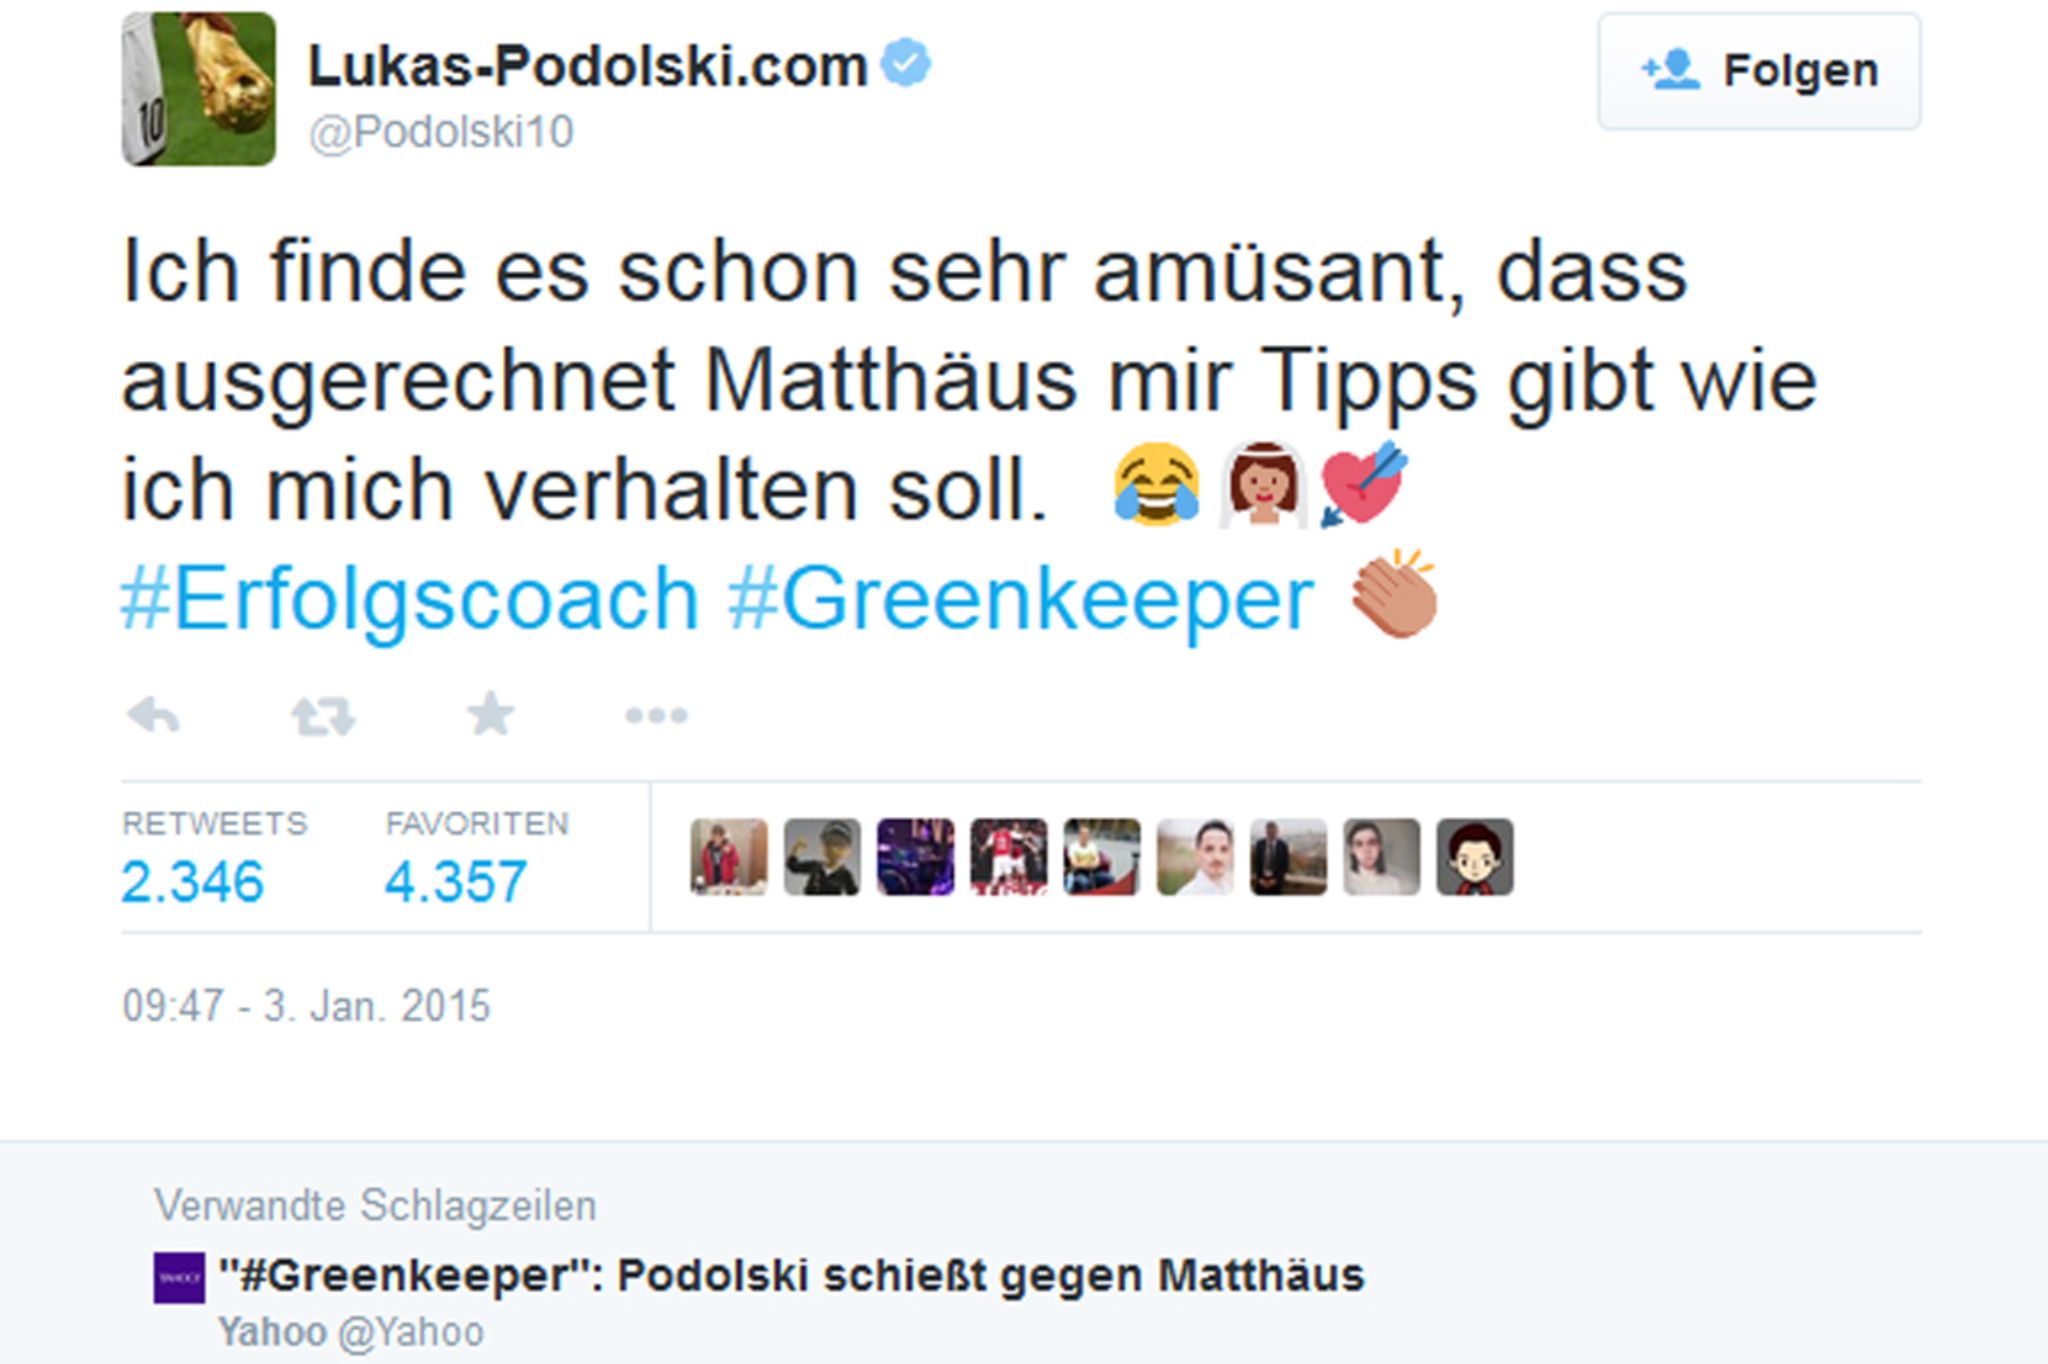2048x1364 pixels.
Task: Open the Lukas-Podolski.com profile name link
Action: 587,66
